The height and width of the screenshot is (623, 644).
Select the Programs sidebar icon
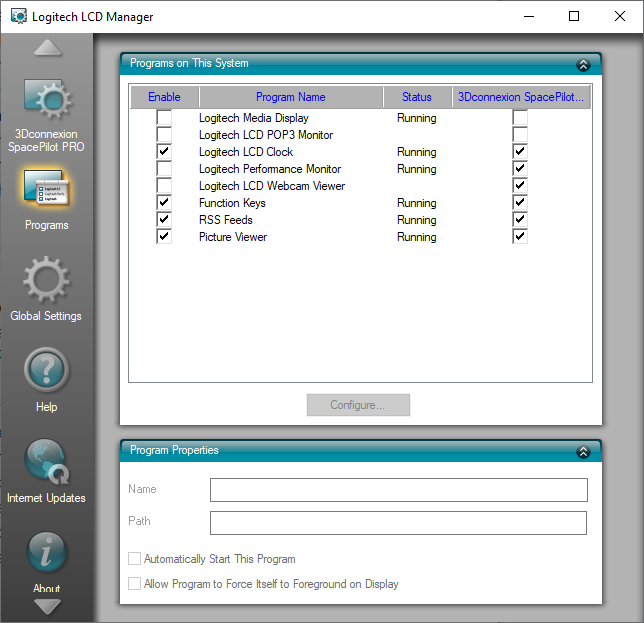click(46, 190)
